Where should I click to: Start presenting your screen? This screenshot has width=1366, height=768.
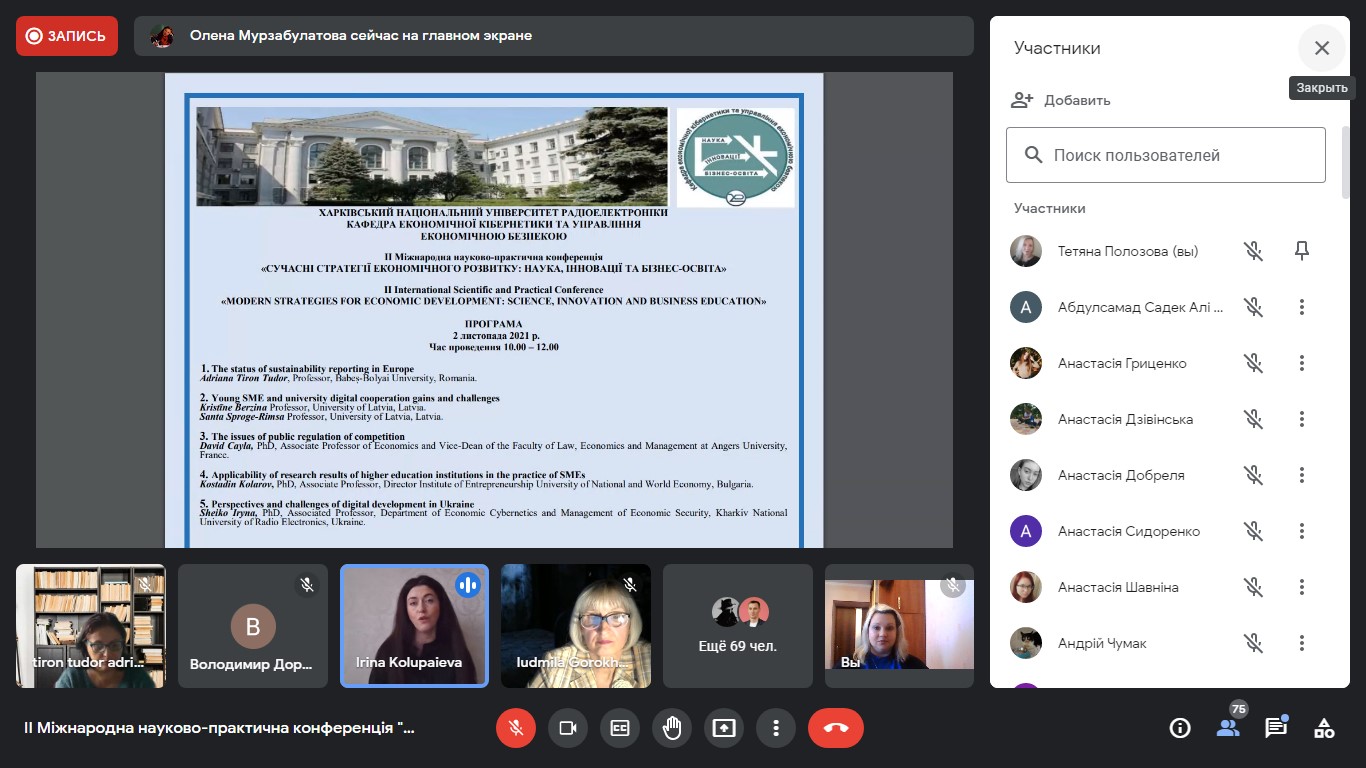pyautogui.click(x=724, y=728)
